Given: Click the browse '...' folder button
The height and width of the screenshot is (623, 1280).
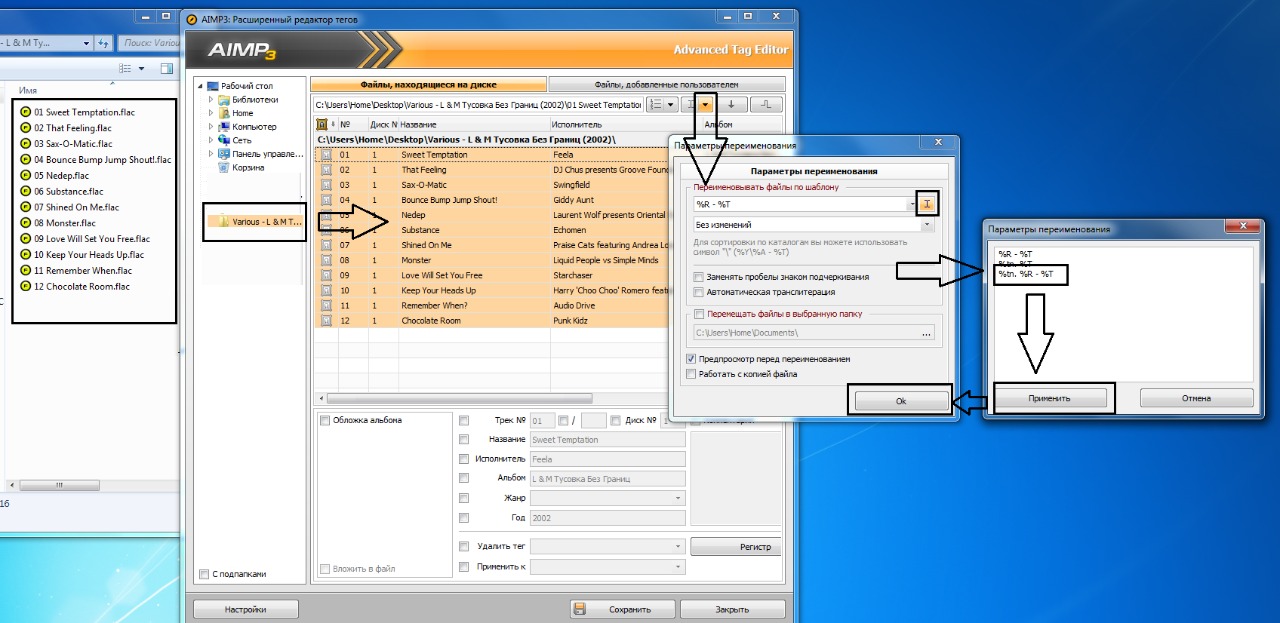Looking at the screenshot, I should 926,333.
